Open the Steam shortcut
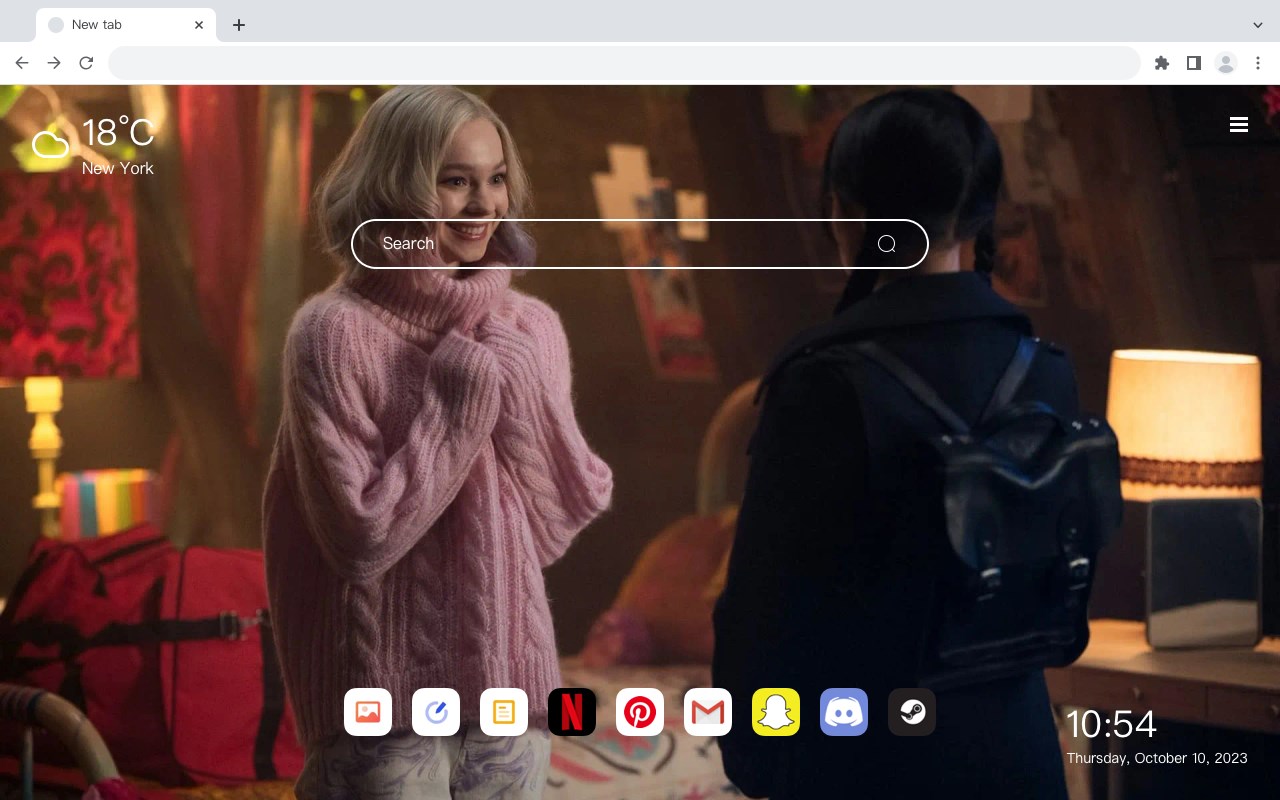This screenshot has width=1280, height=800. tap(912, 712)
